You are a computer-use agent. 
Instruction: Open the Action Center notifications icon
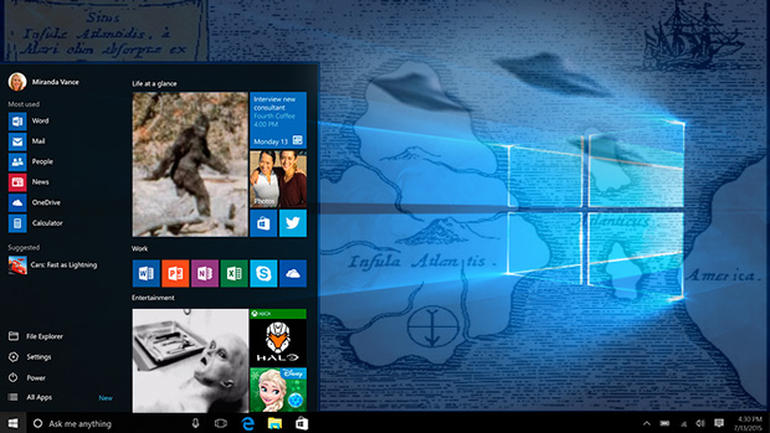click(x=719, y=423)
